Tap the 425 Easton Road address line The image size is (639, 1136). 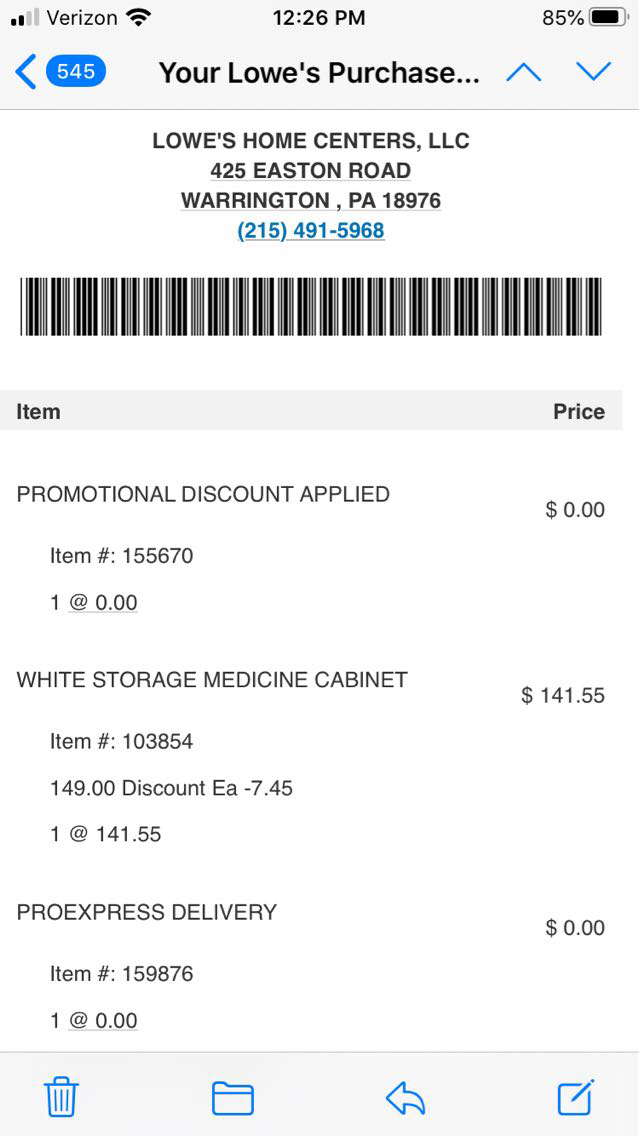tap(311, 171)
